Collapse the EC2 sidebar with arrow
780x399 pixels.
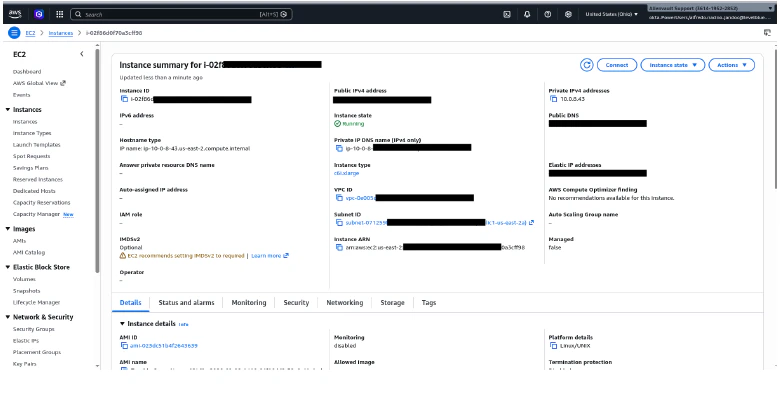point(82,54)
